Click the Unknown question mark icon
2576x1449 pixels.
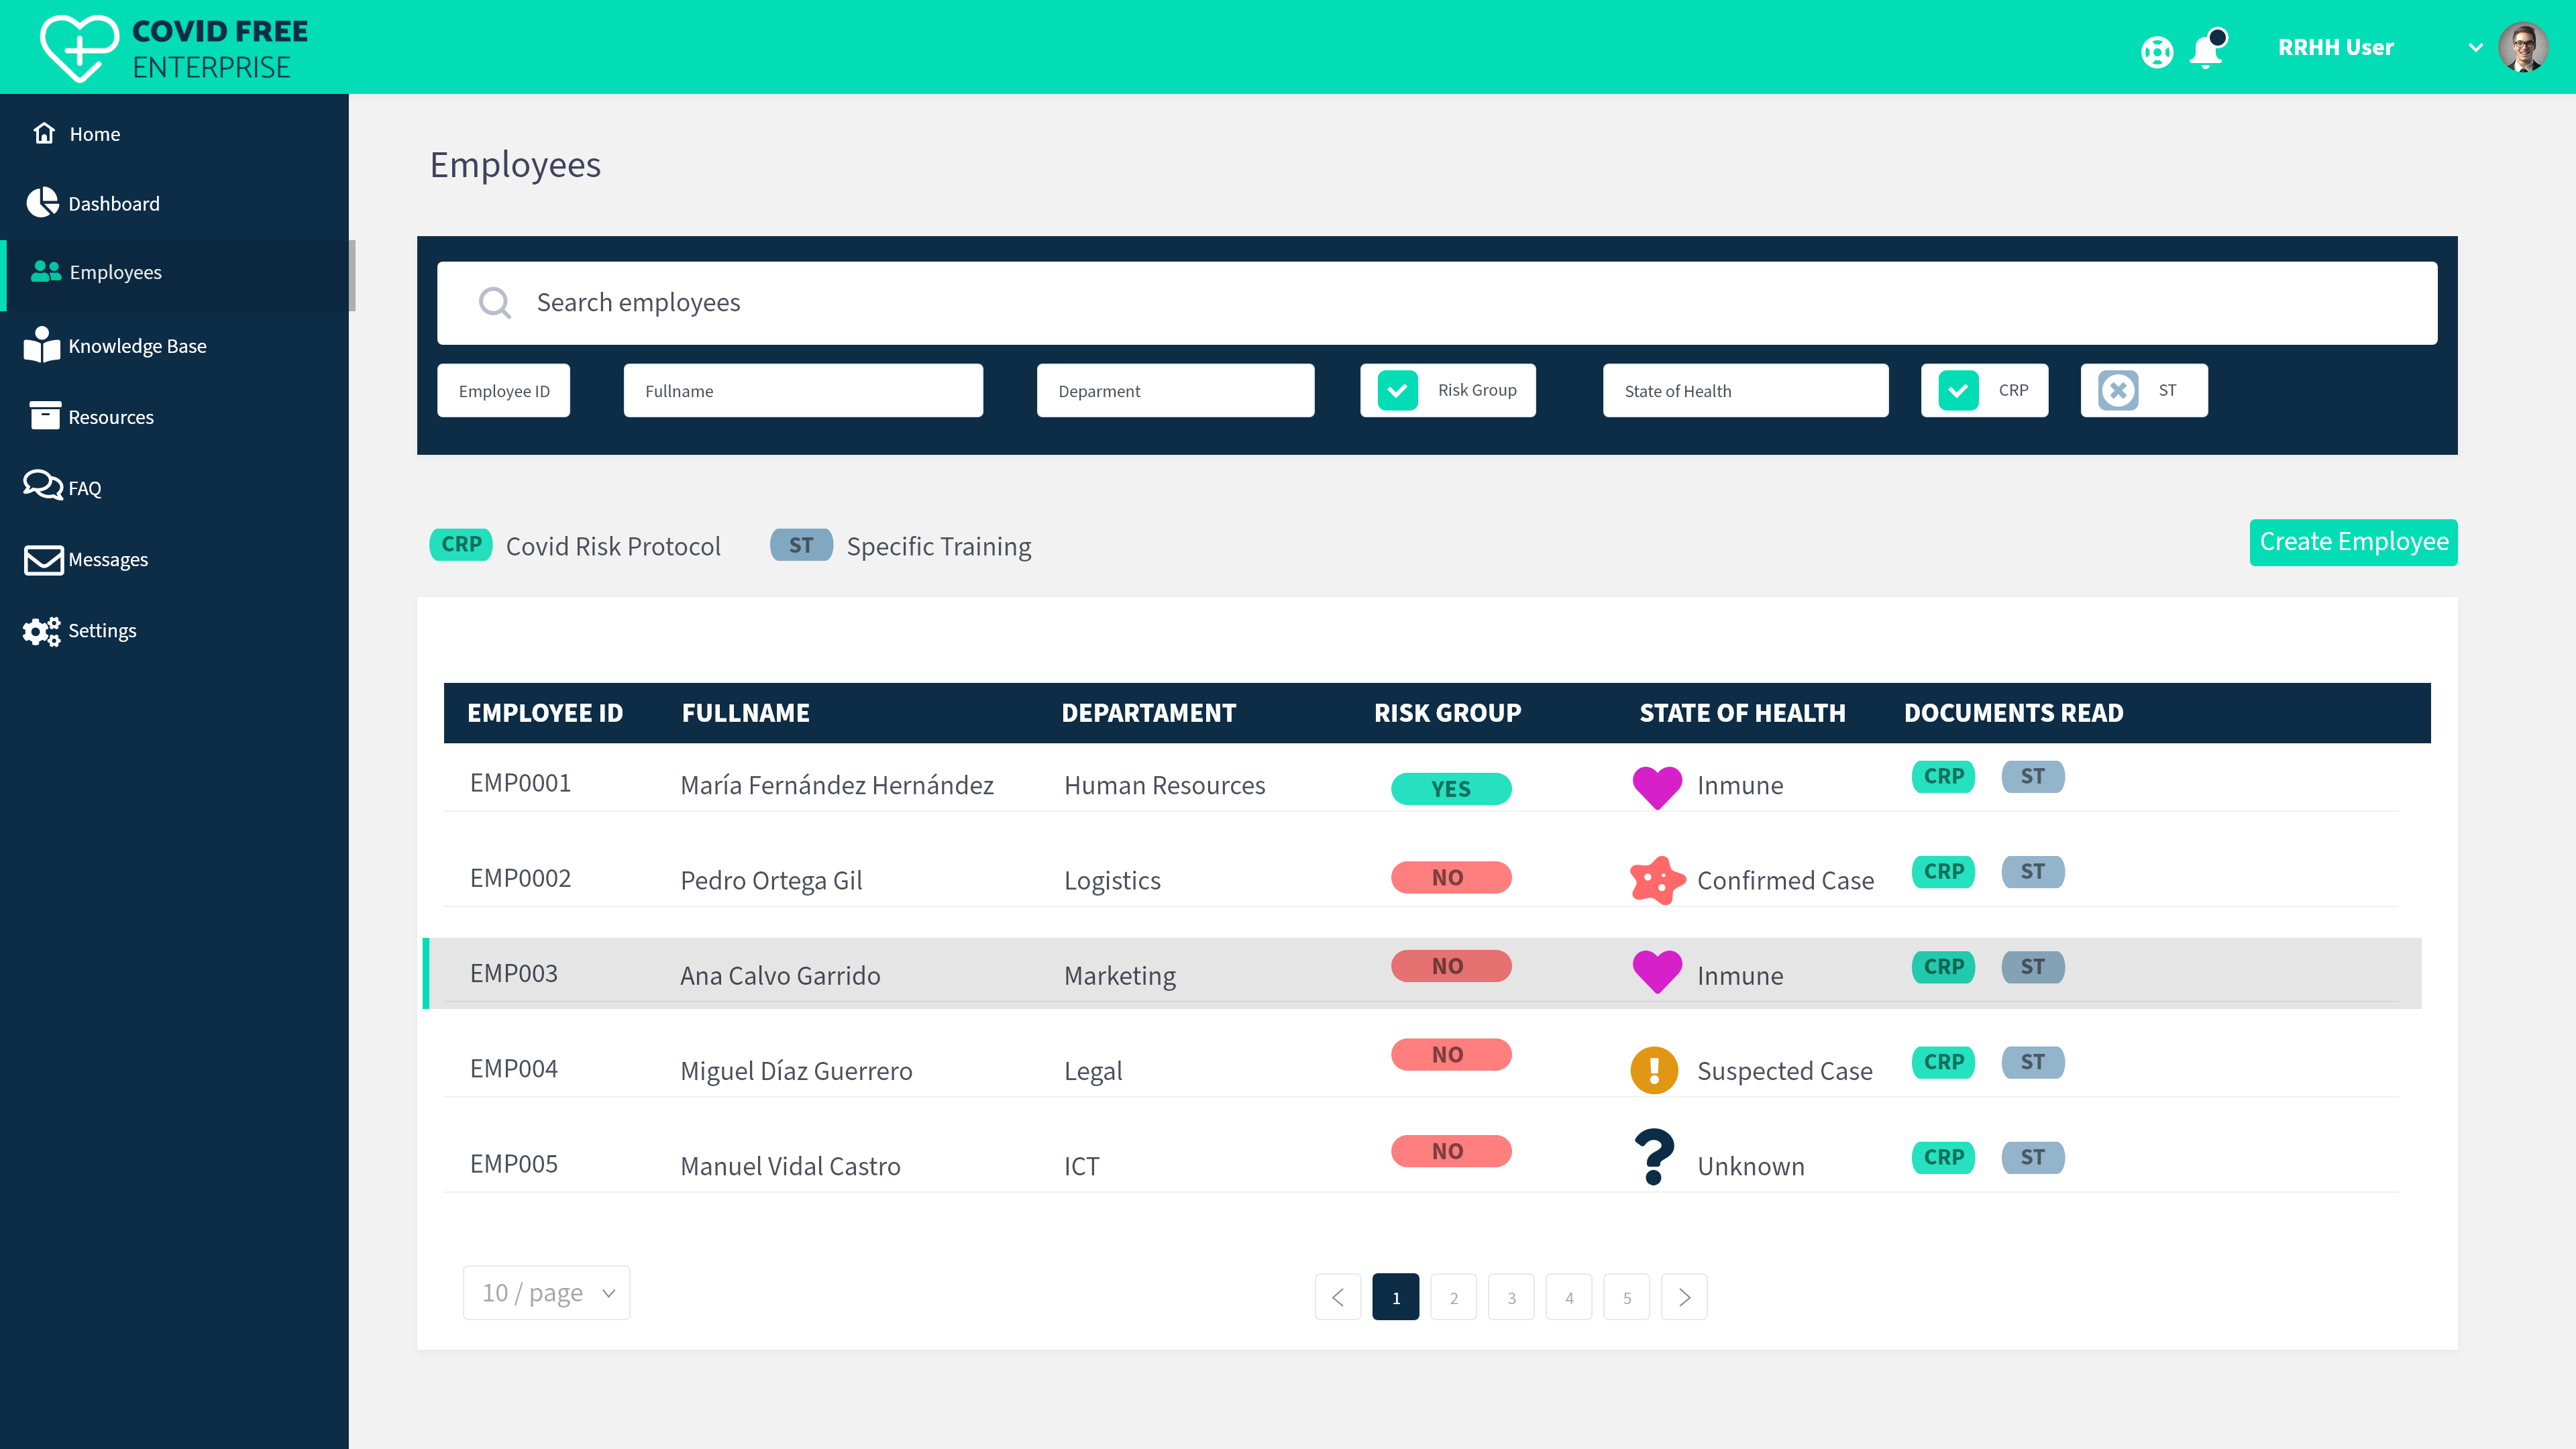tap(1654, 1157)
